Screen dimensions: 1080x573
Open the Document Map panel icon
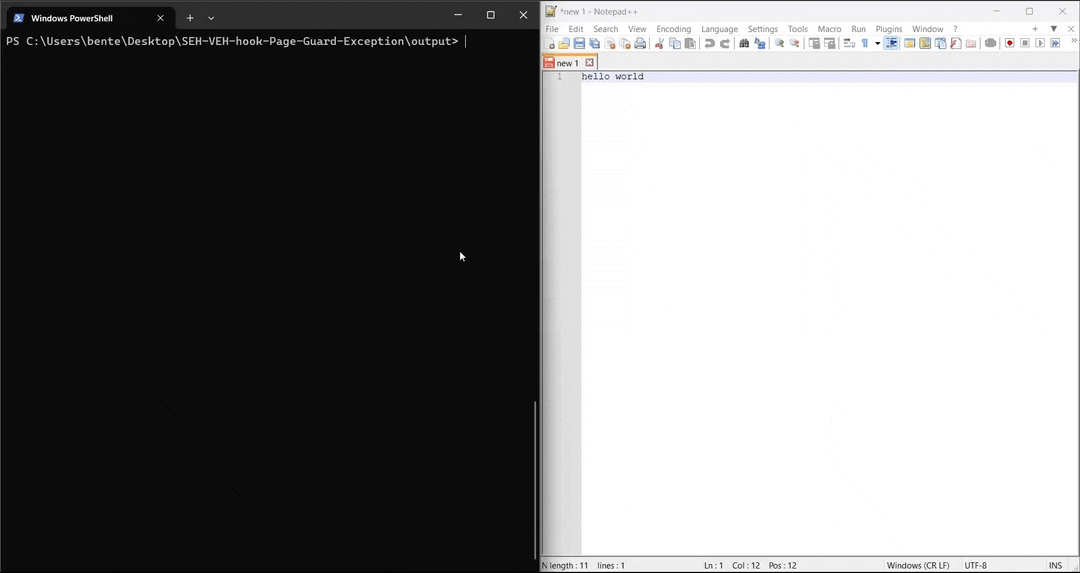pyautogui.click(x=924, y=43)
